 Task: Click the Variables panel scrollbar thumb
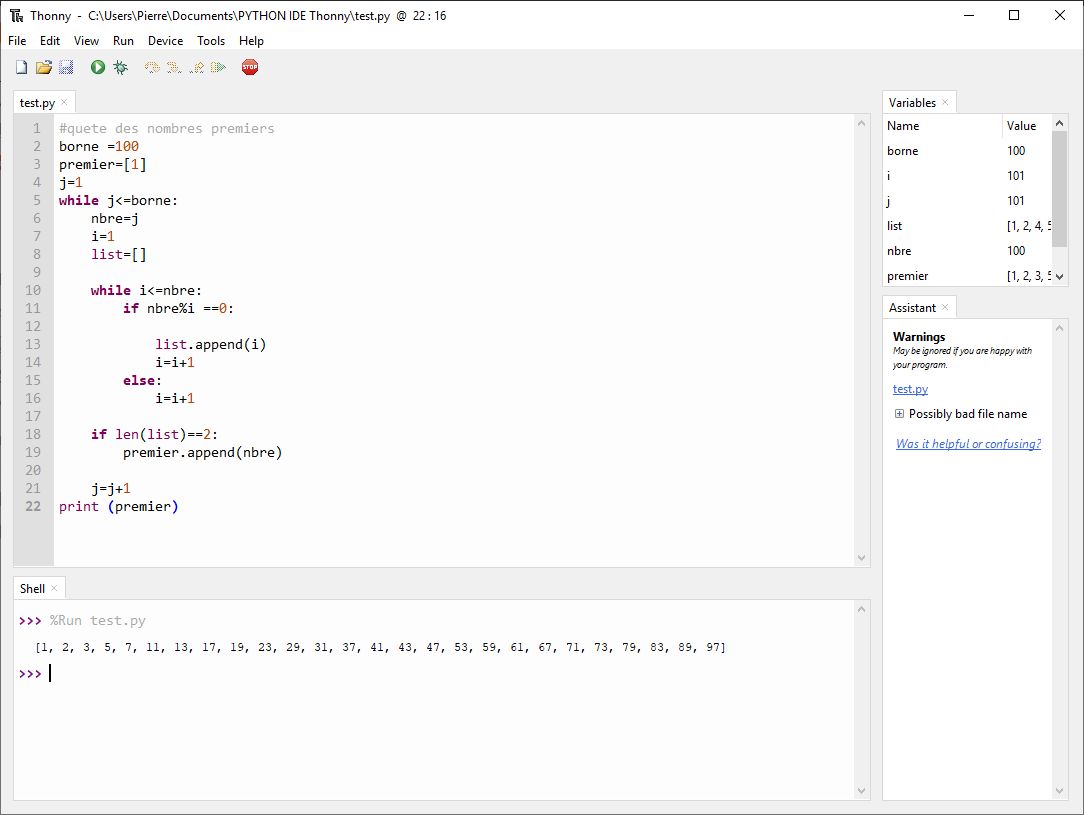pos(1059,188)
